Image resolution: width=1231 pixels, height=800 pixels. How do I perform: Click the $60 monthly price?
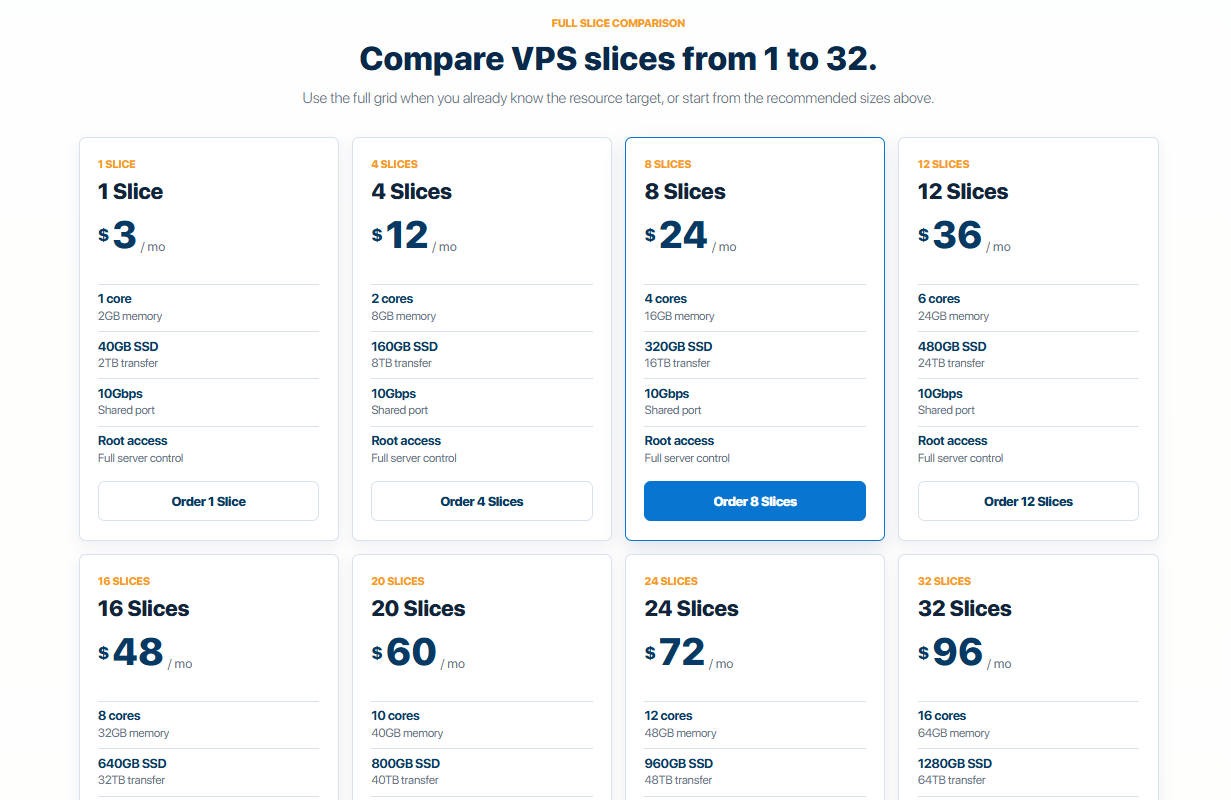404,653
